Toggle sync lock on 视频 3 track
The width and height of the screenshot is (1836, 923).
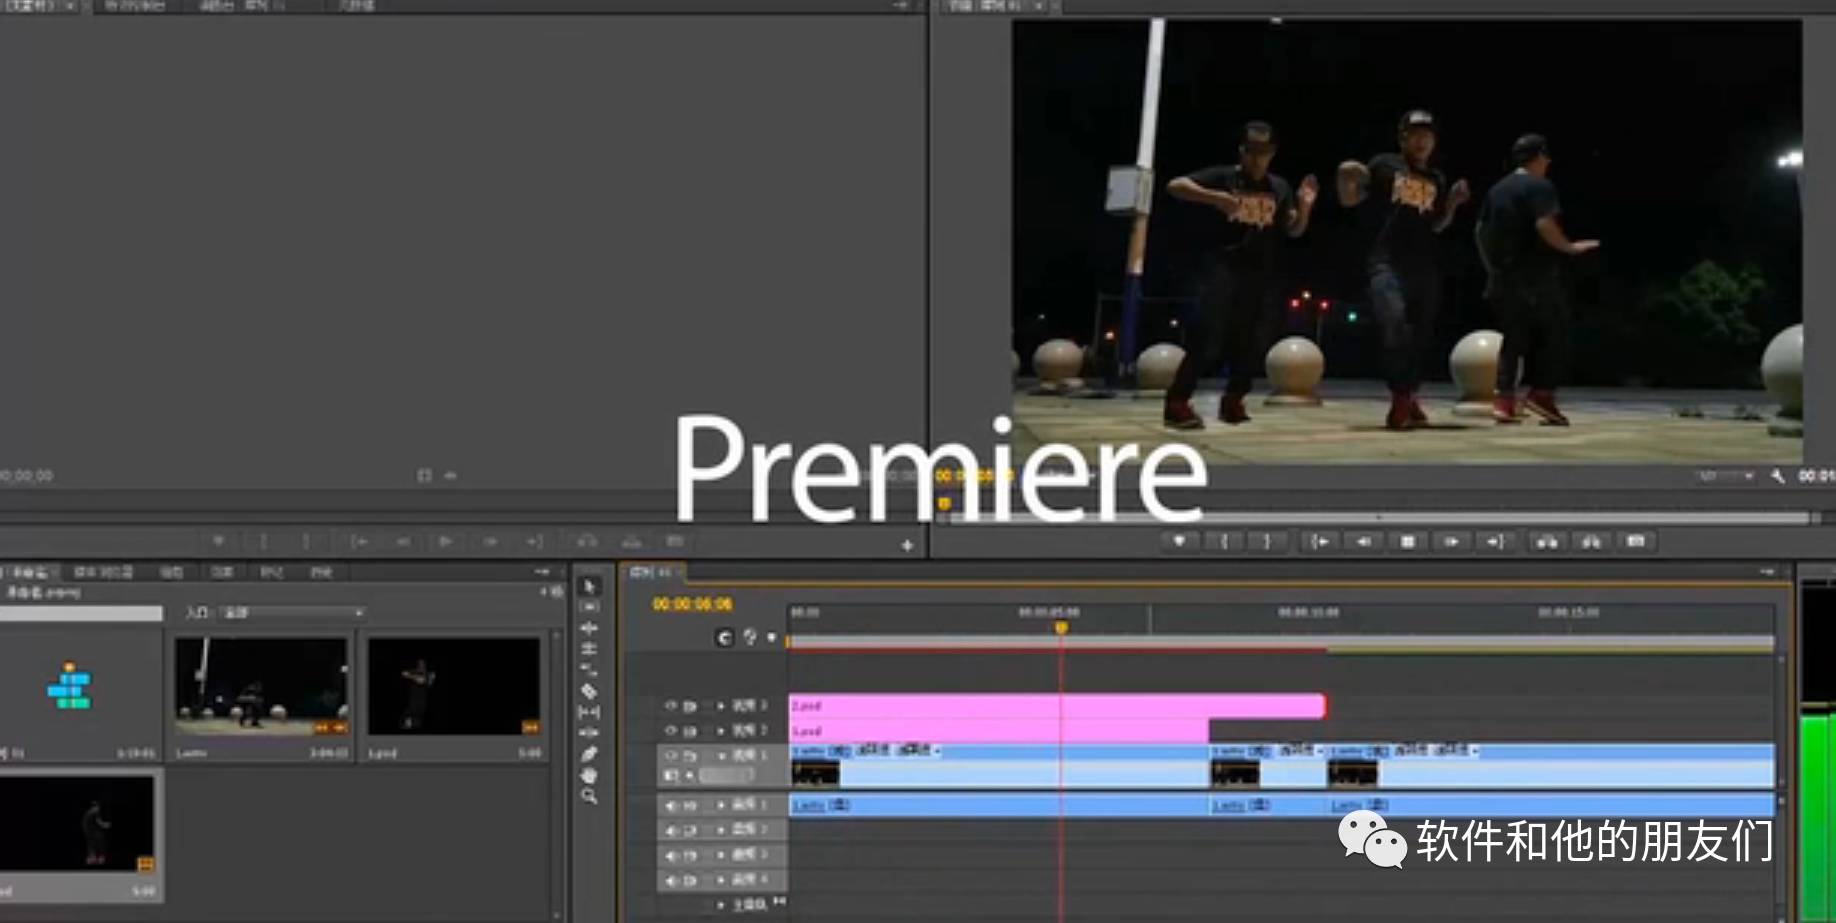[x=690, y=705]
